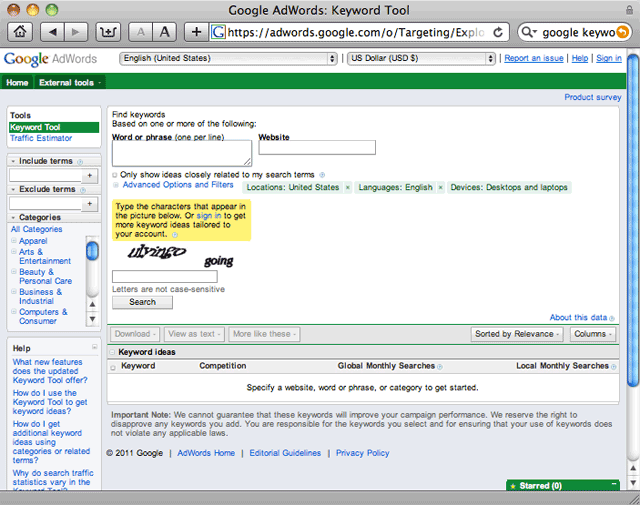Enable only show closely related ideas checkbox

pyautogui.click(x=115, y=175)
